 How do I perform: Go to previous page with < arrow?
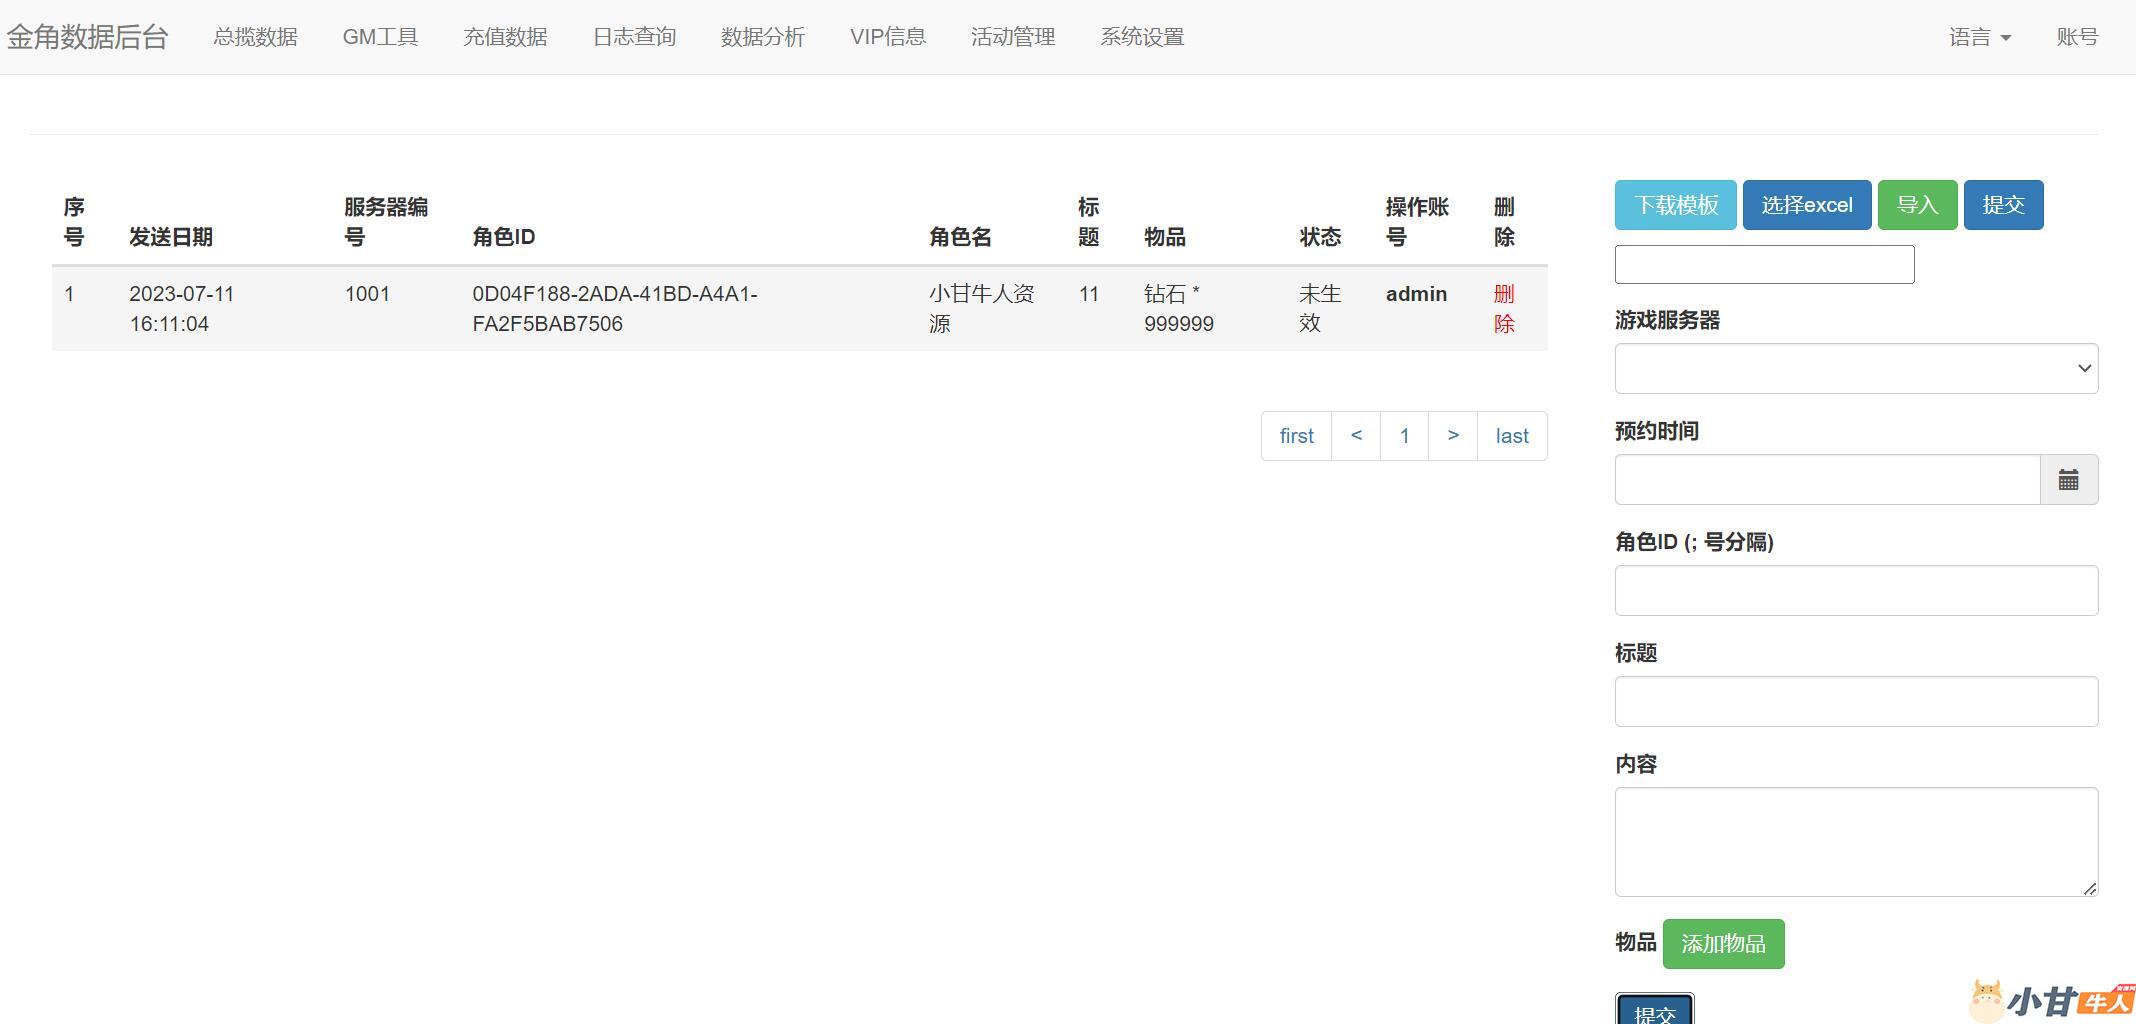pyautogui.click(x=1356, y=436)
